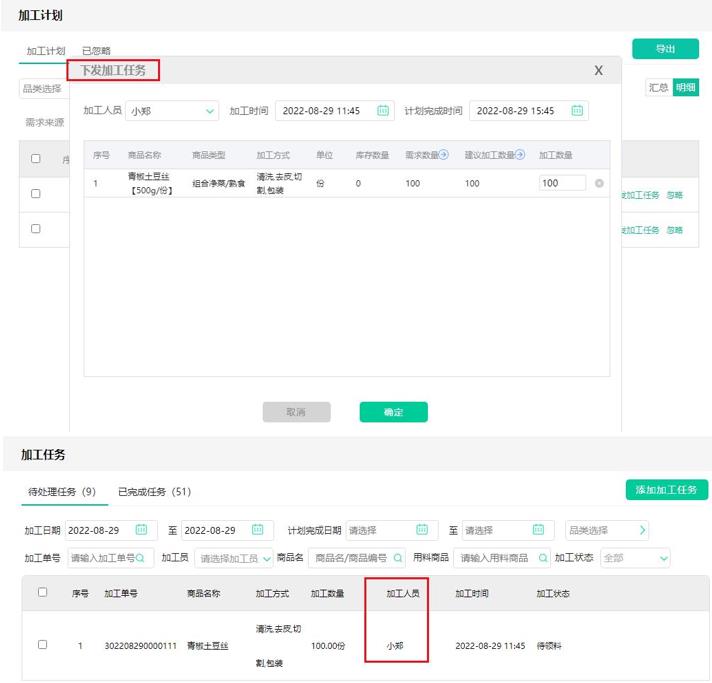Switch to the 已完成任务 (51) tab

tap(153, 491)
